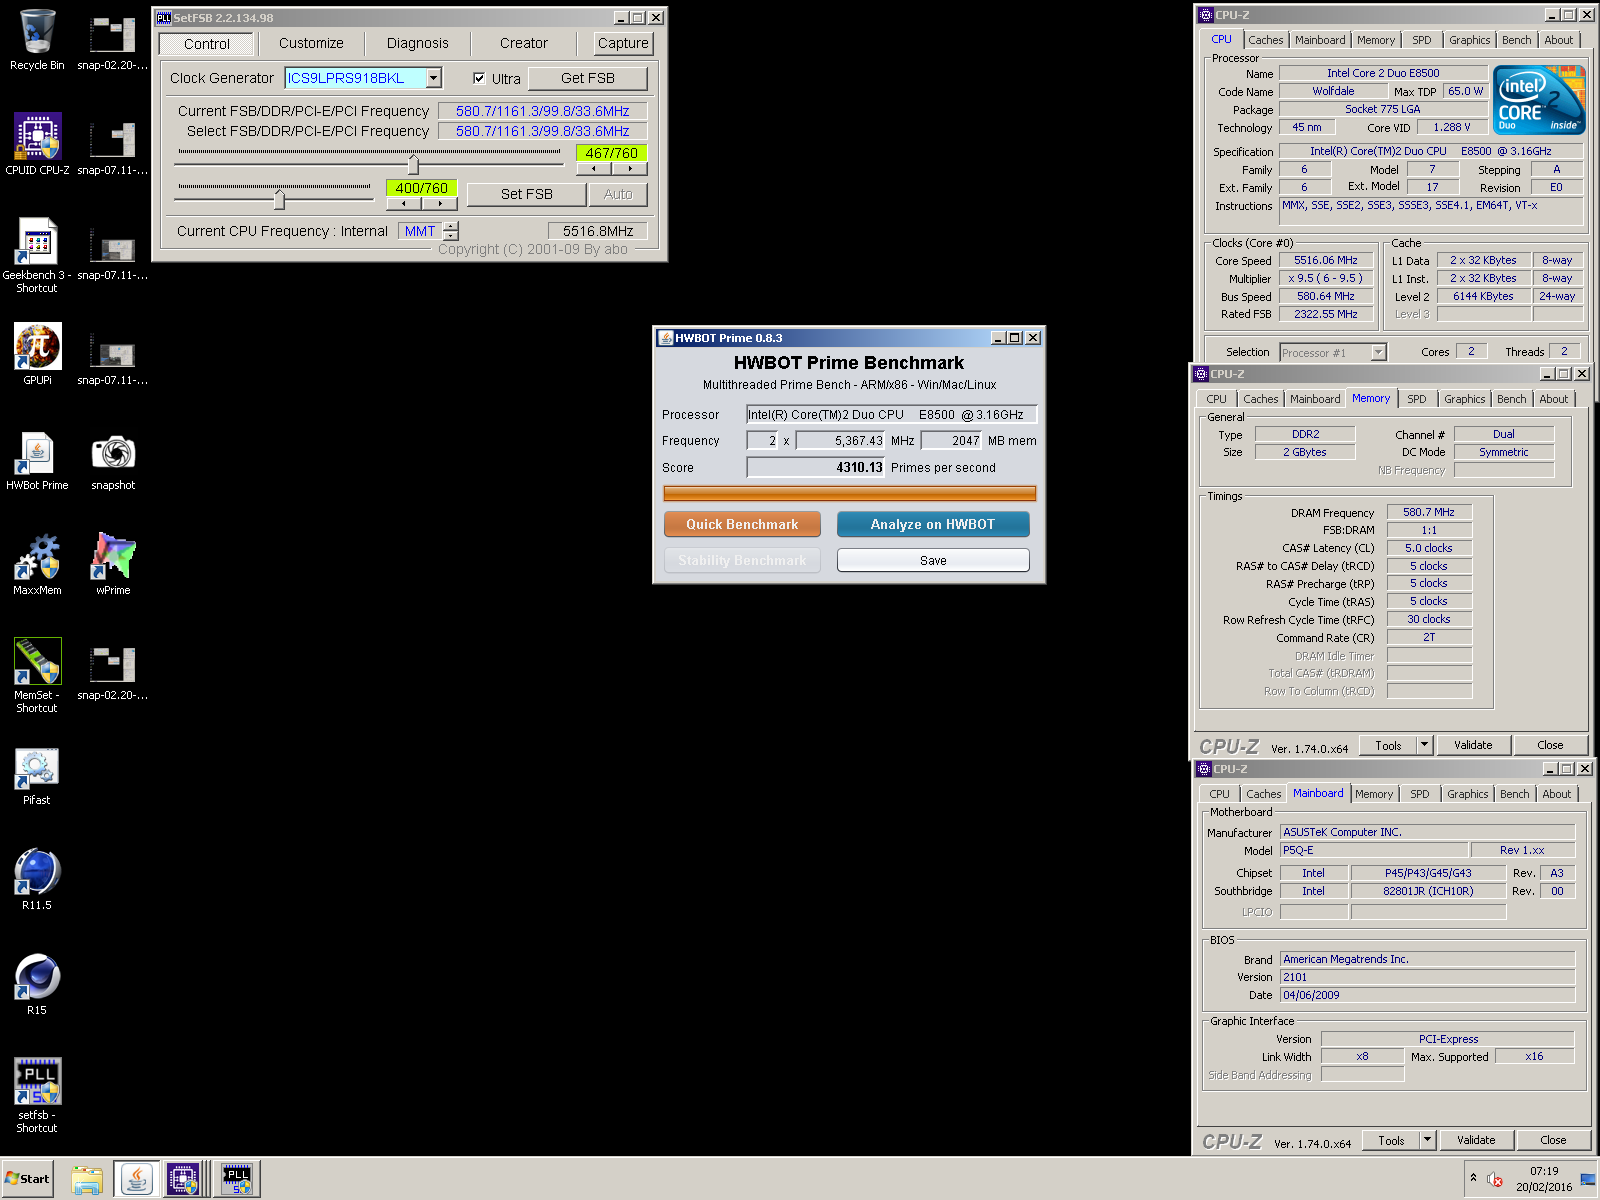
Task: Save the HWBOT Prime result
Action: pyautogui.click(x=933, y=560)
